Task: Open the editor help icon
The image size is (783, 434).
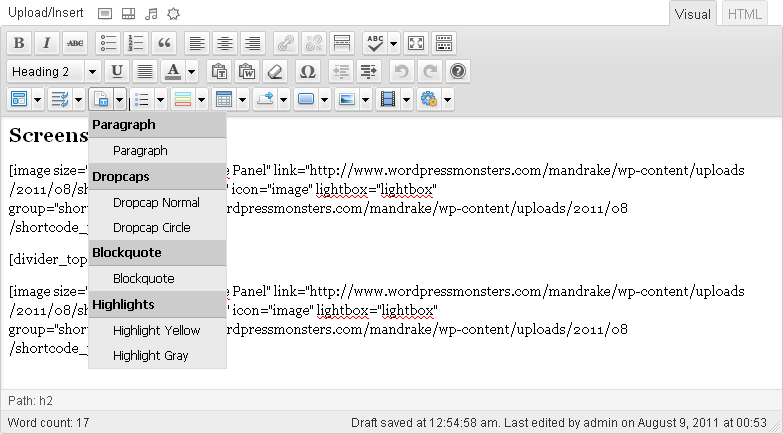Action: point(457,71)
